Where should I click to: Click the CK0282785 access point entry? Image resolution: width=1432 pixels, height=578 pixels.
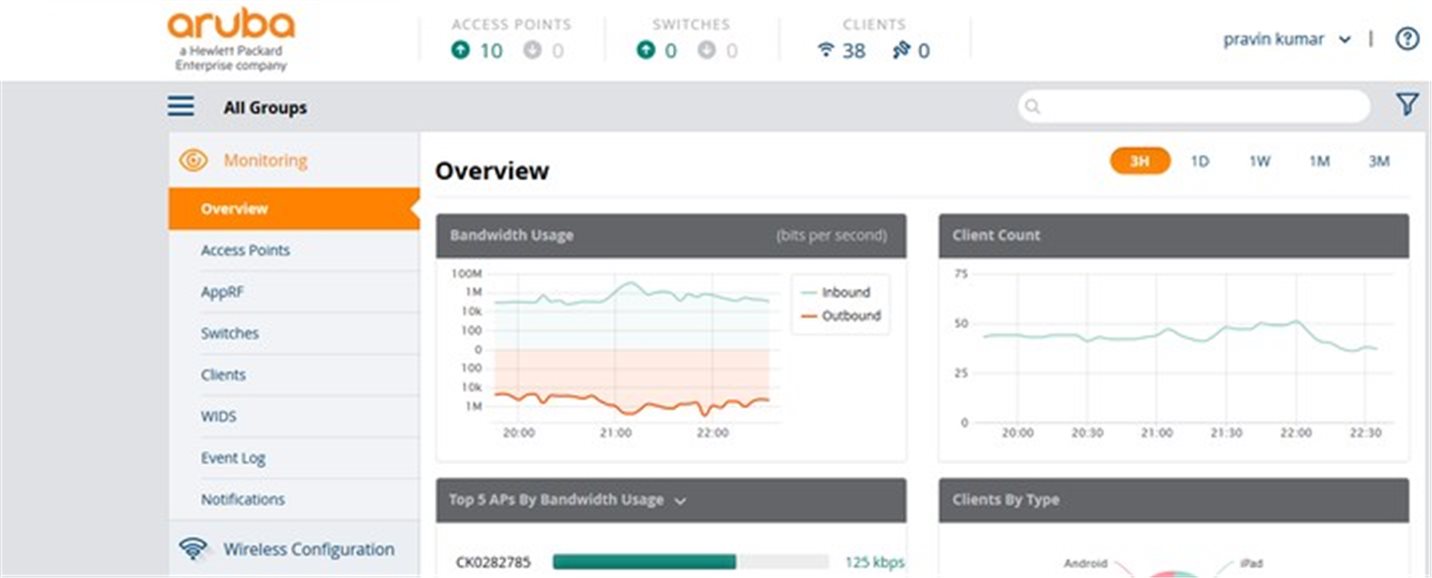(493, 562)
